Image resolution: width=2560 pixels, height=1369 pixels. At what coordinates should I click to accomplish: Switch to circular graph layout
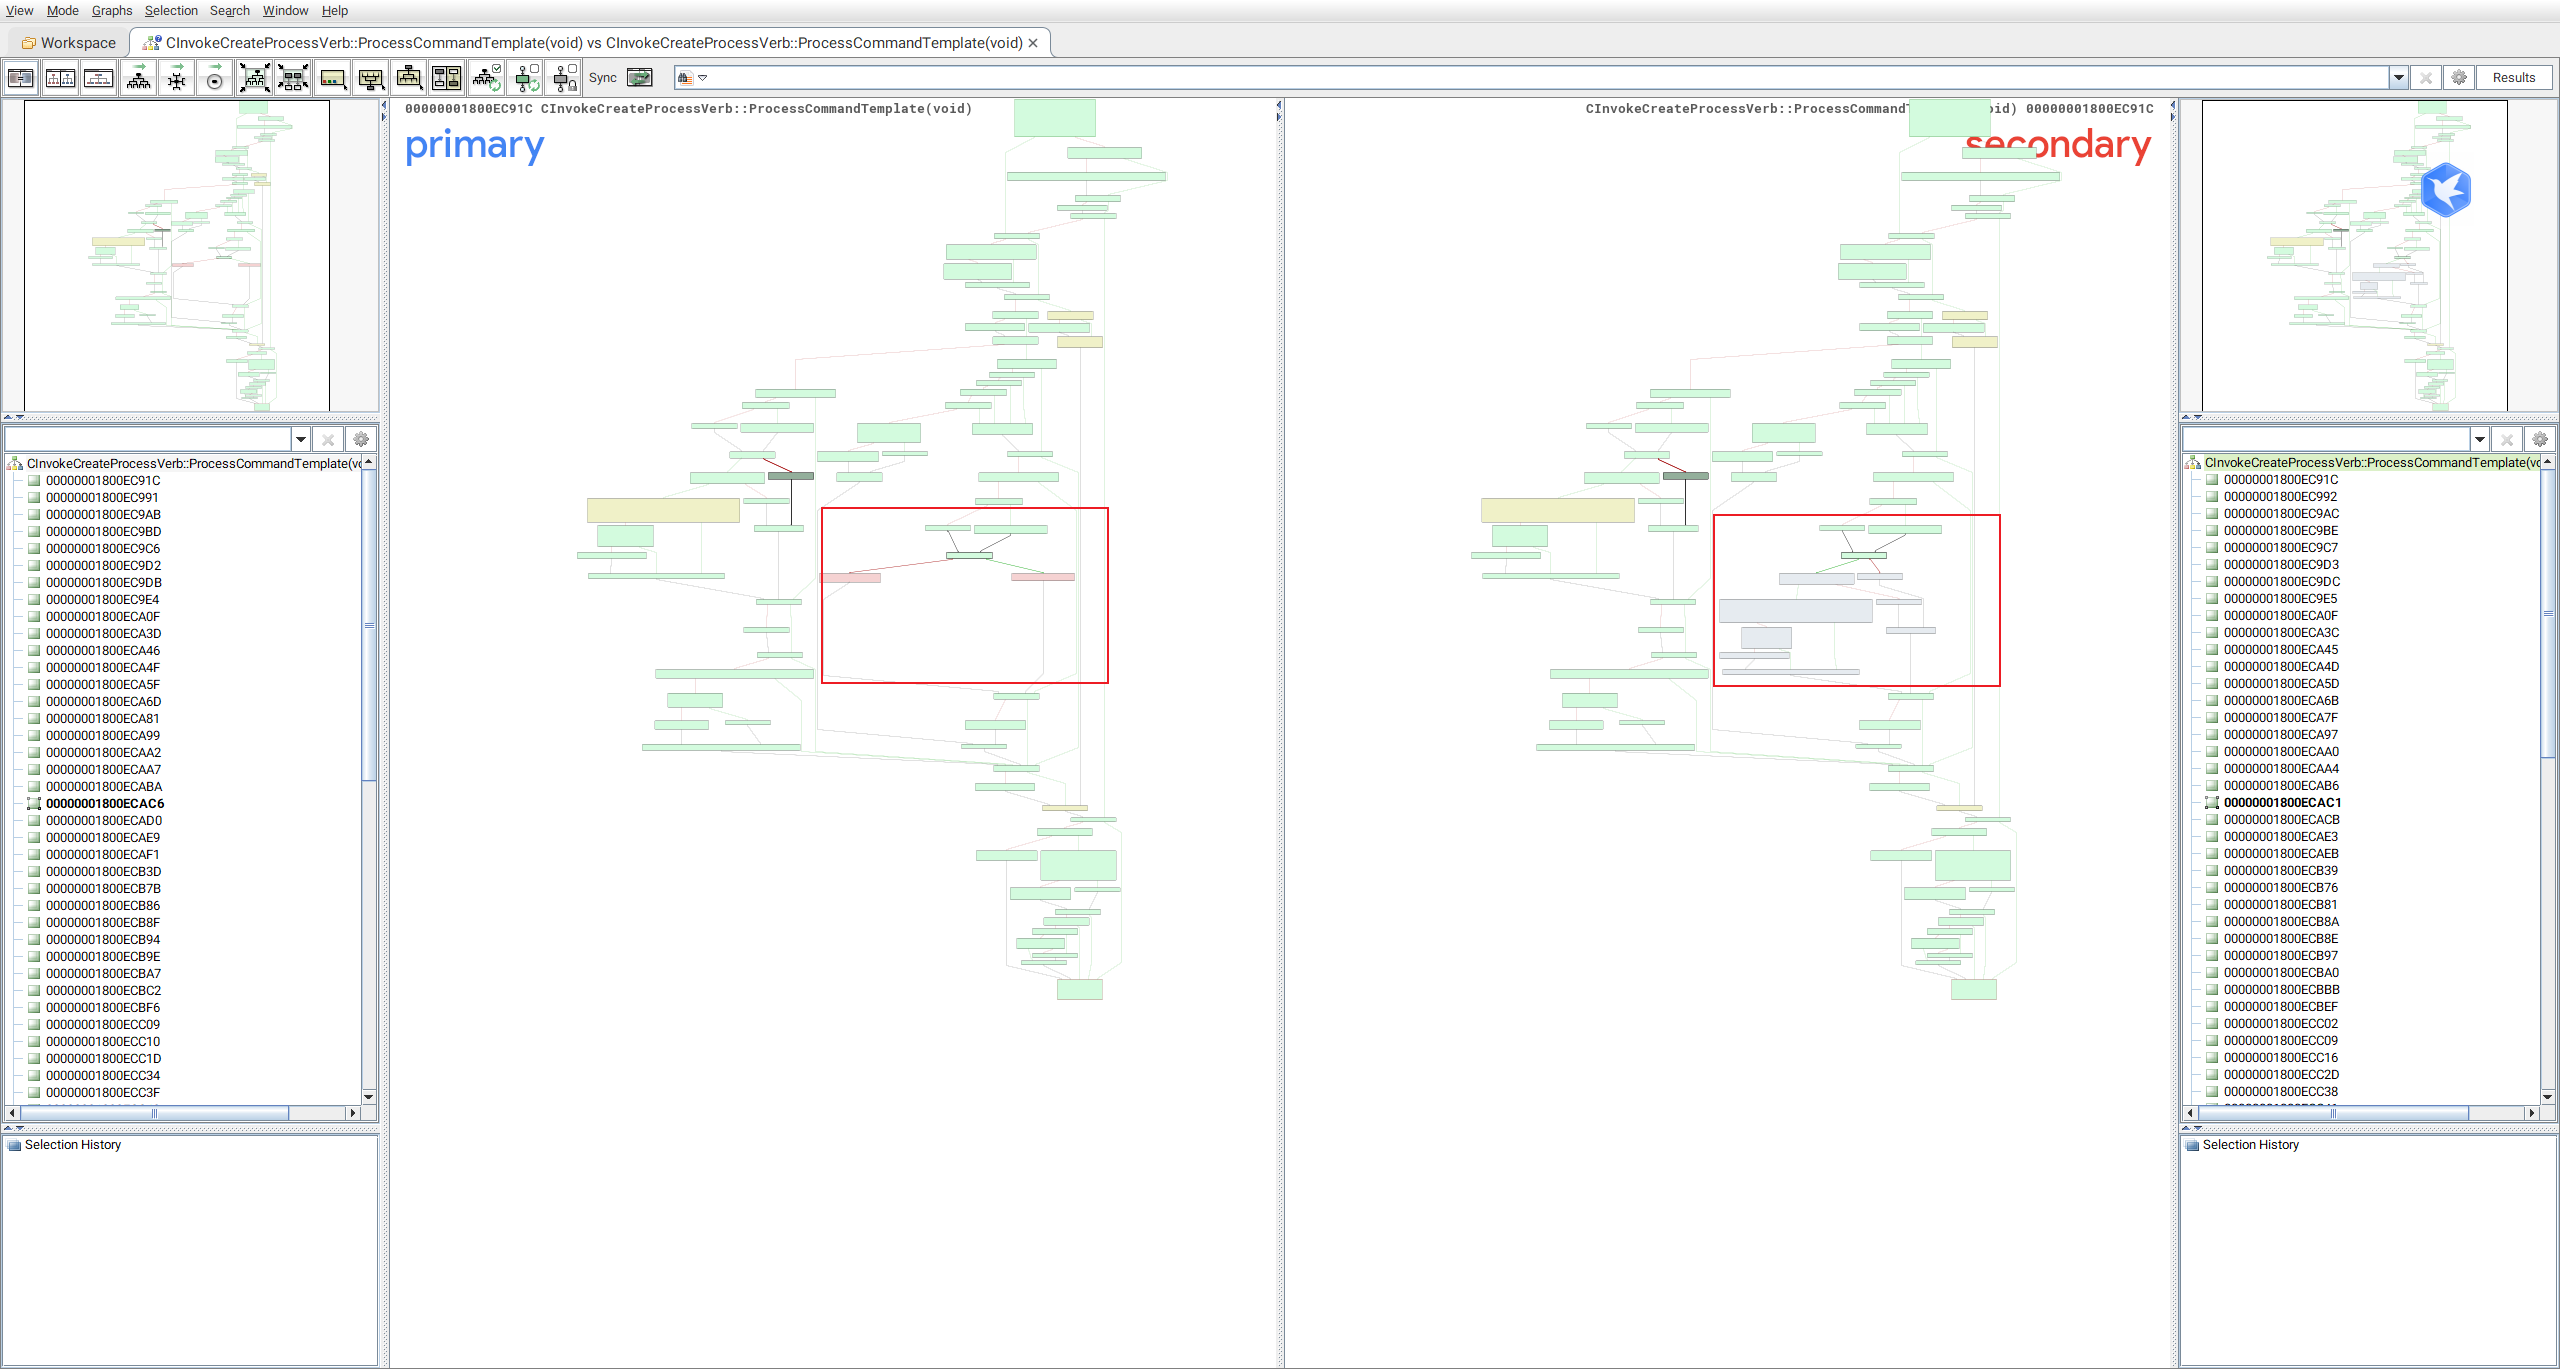[x=214, y=78]
